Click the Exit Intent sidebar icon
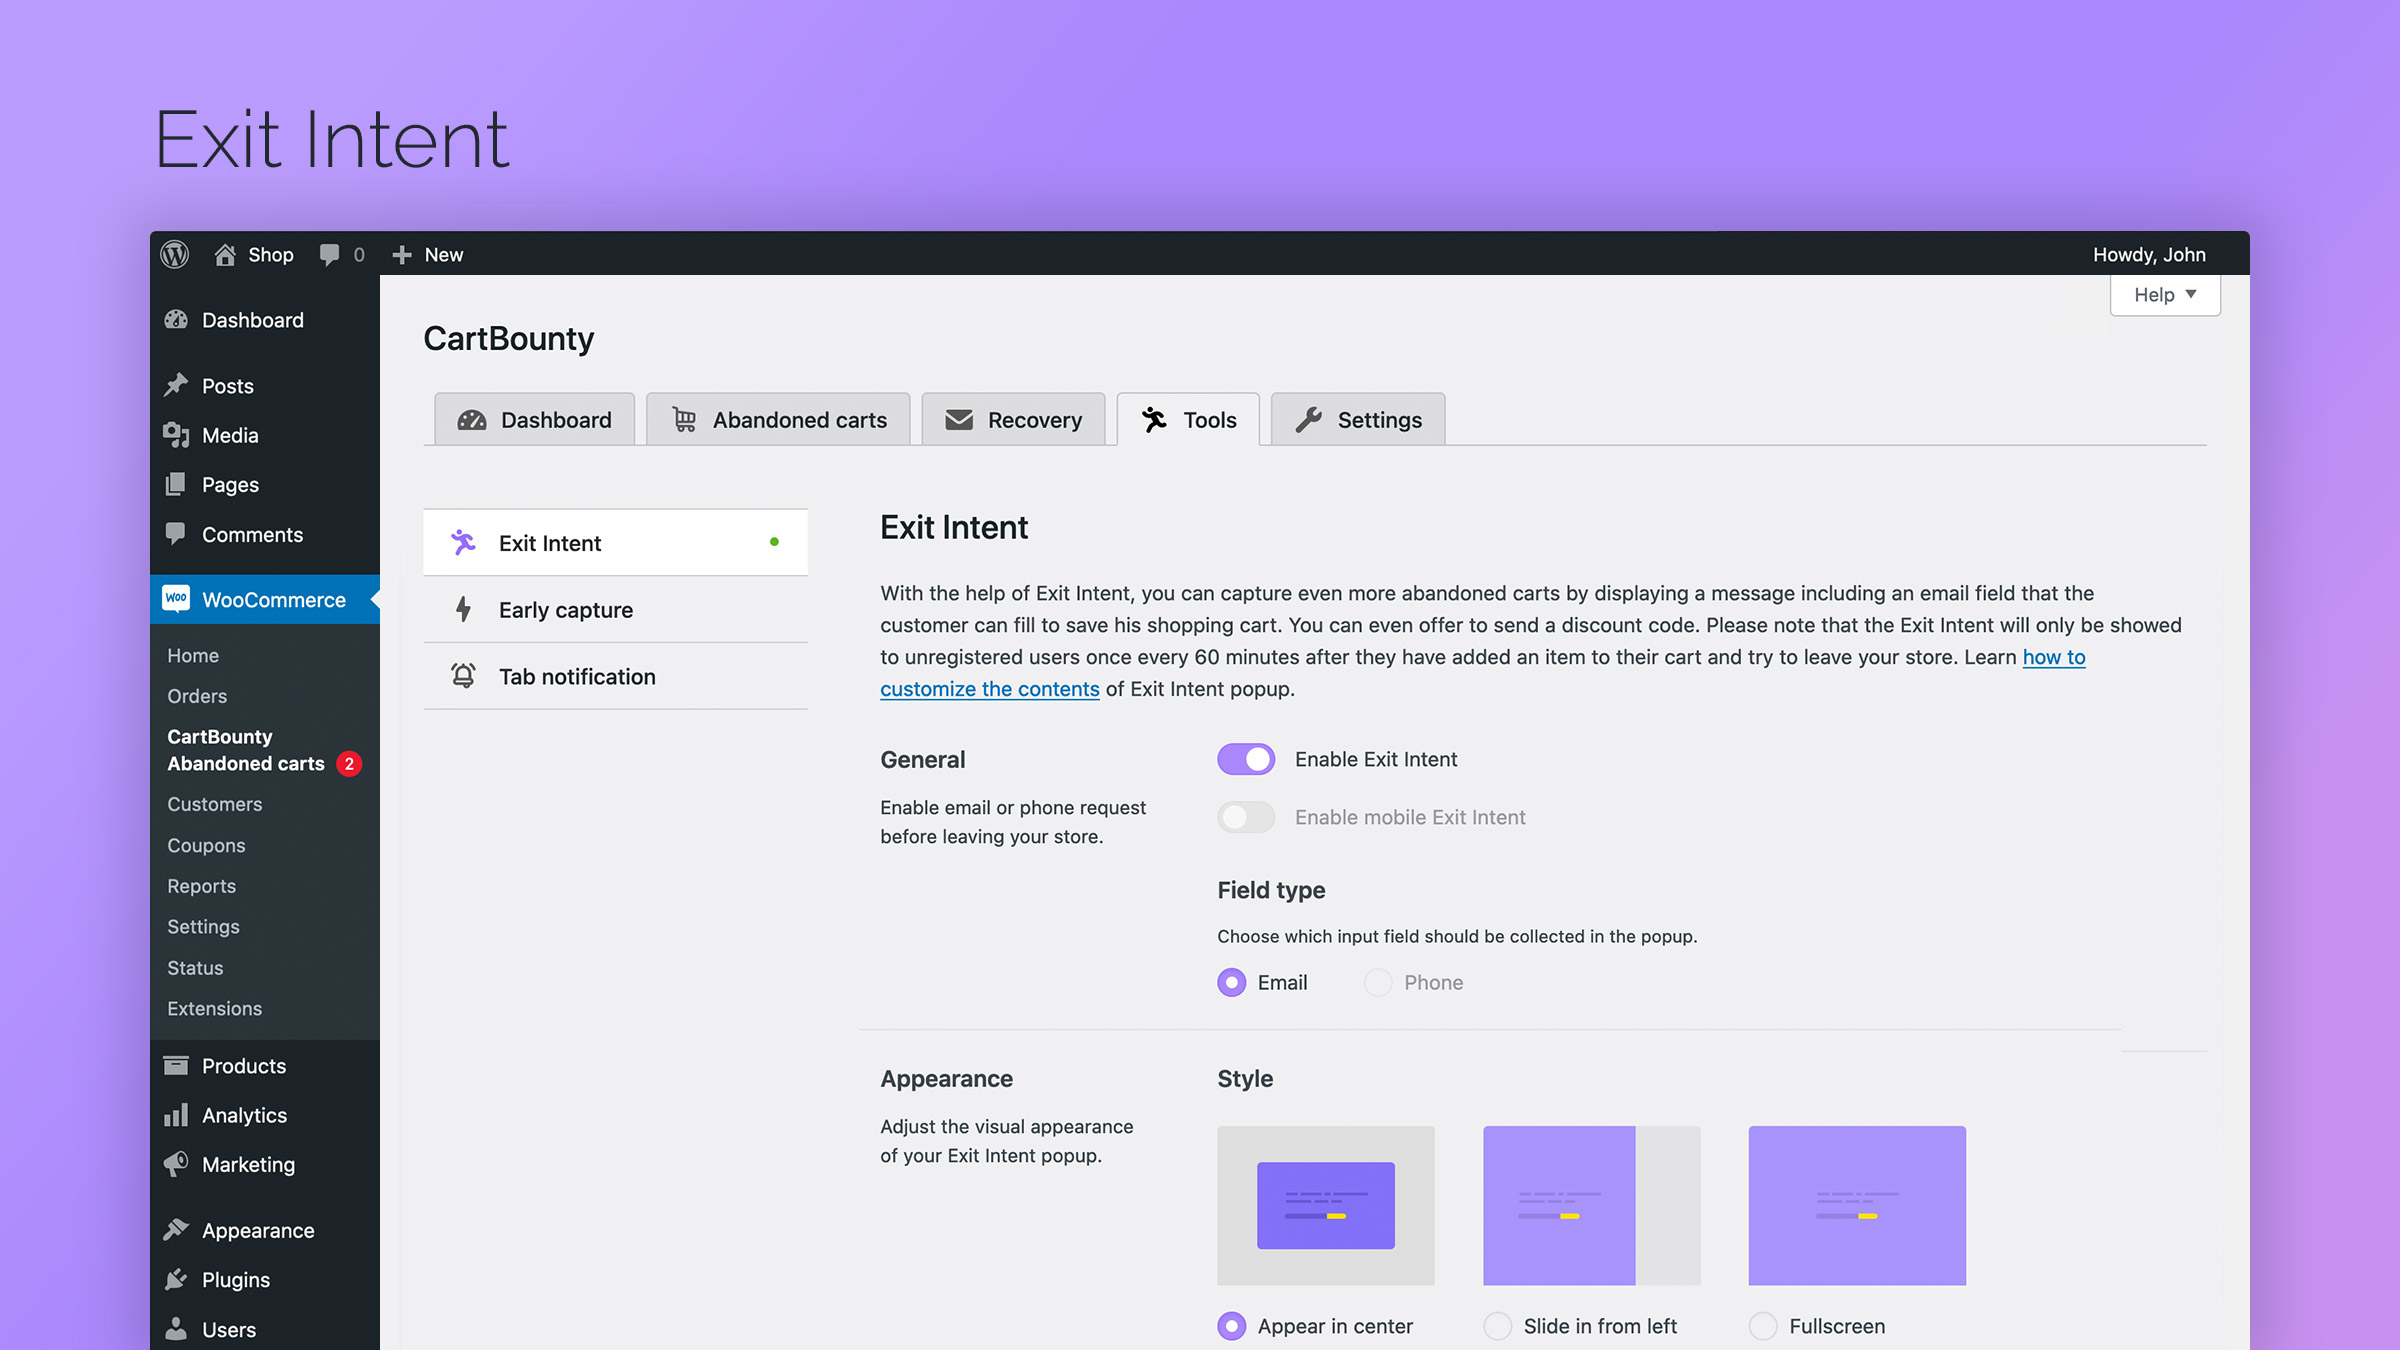2400x1350 pixels. [462, 541]
